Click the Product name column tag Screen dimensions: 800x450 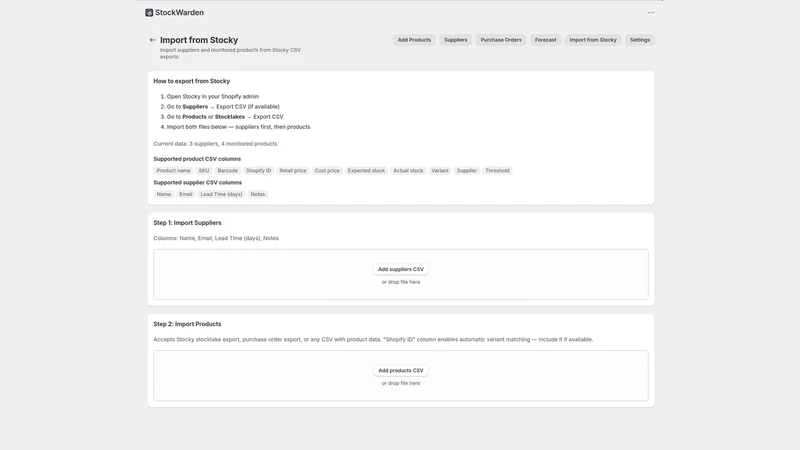pyautogui.click(x=173, y=170)
